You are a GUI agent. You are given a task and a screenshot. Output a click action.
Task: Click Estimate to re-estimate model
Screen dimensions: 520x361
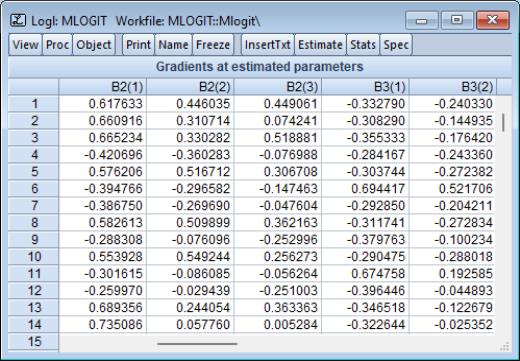(x=320, y=44)
